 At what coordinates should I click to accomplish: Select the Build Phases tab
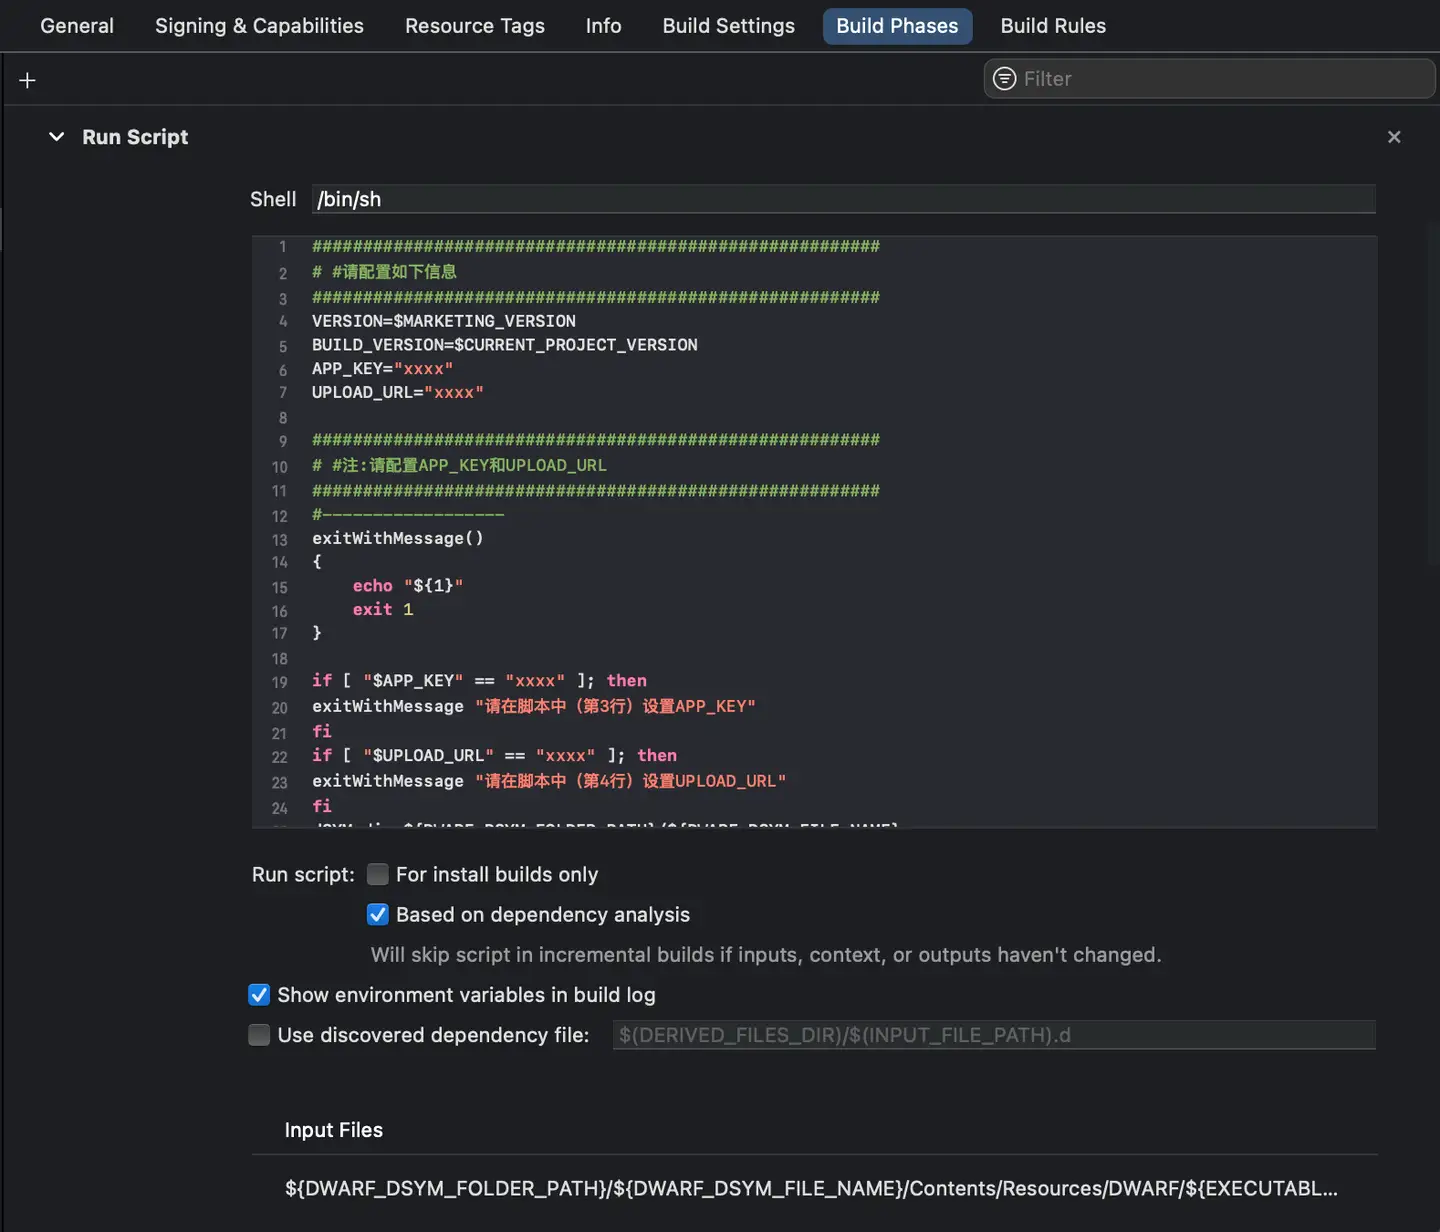tap(897, 26)
